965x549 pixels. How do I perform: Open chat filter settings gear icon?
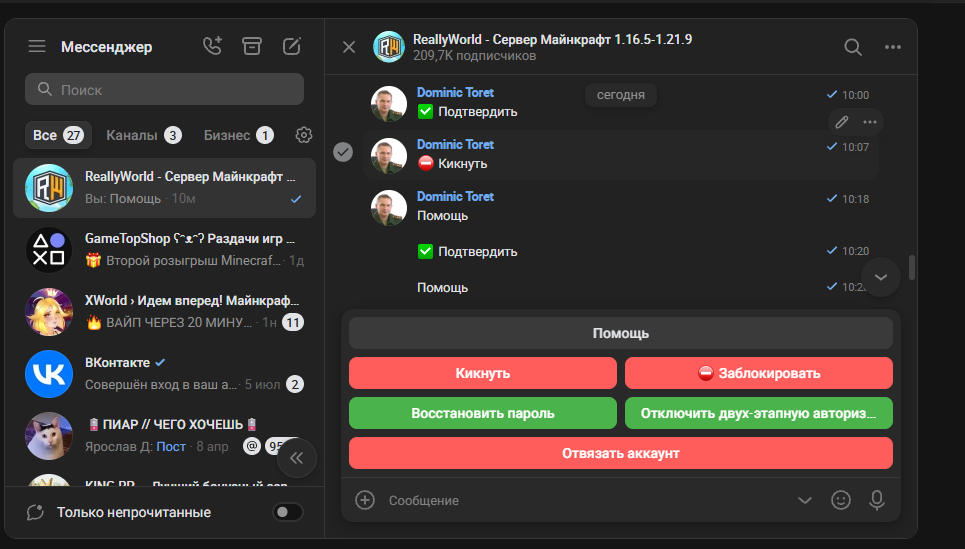(304, 135)
